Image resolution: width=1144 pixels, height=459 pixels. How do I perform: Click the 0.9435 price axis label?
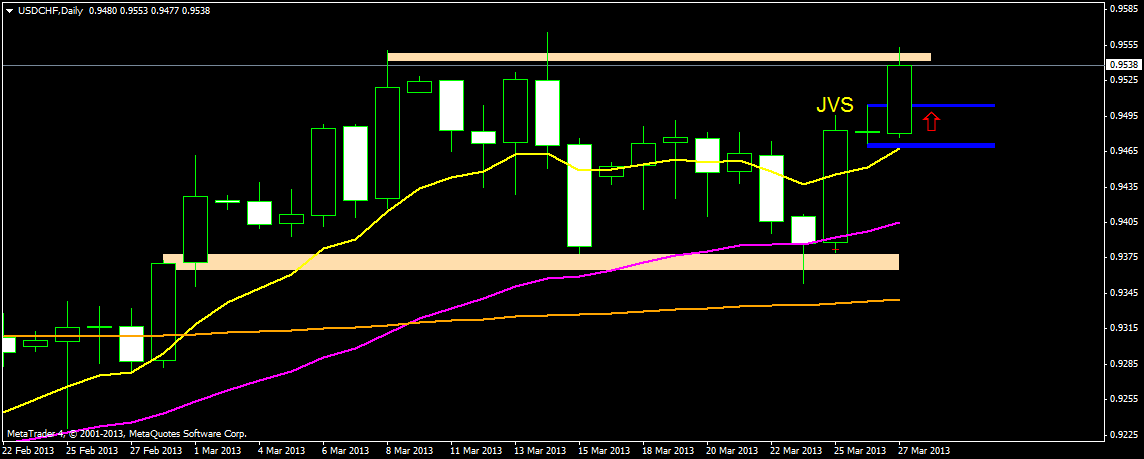1123,186
